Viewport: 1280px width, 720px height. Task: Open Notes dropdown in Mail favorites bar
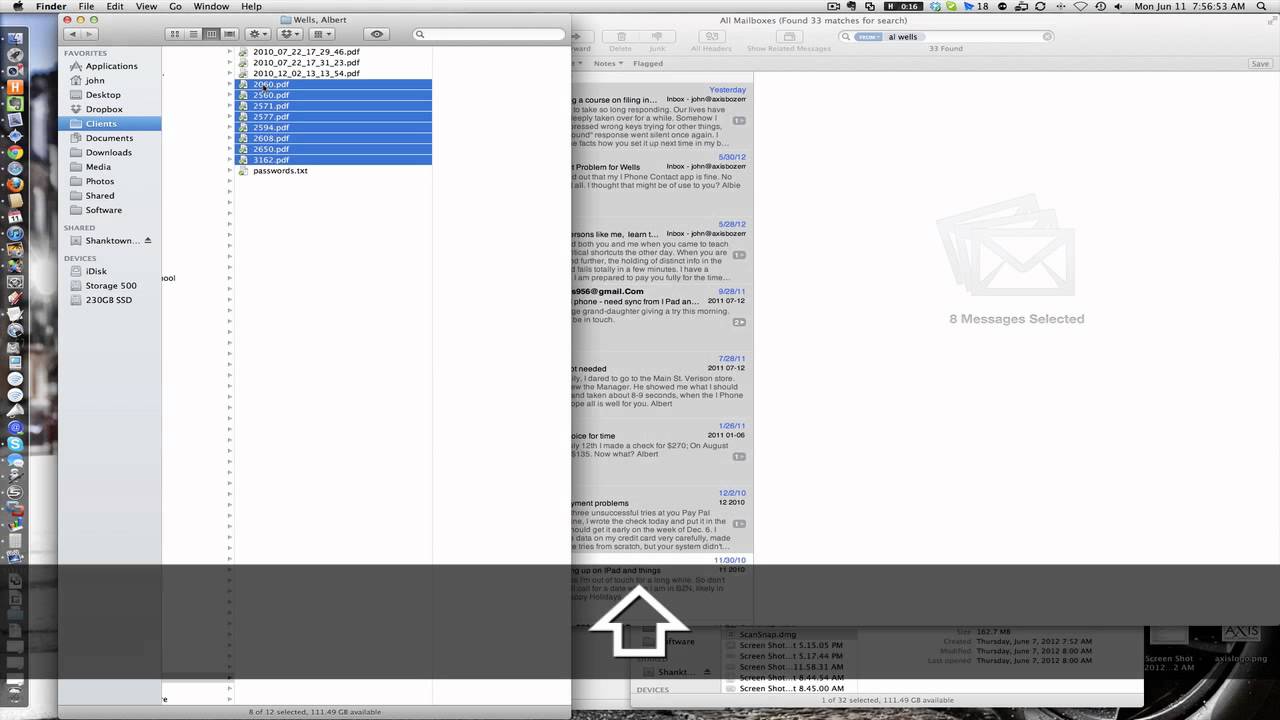[608, 63]
